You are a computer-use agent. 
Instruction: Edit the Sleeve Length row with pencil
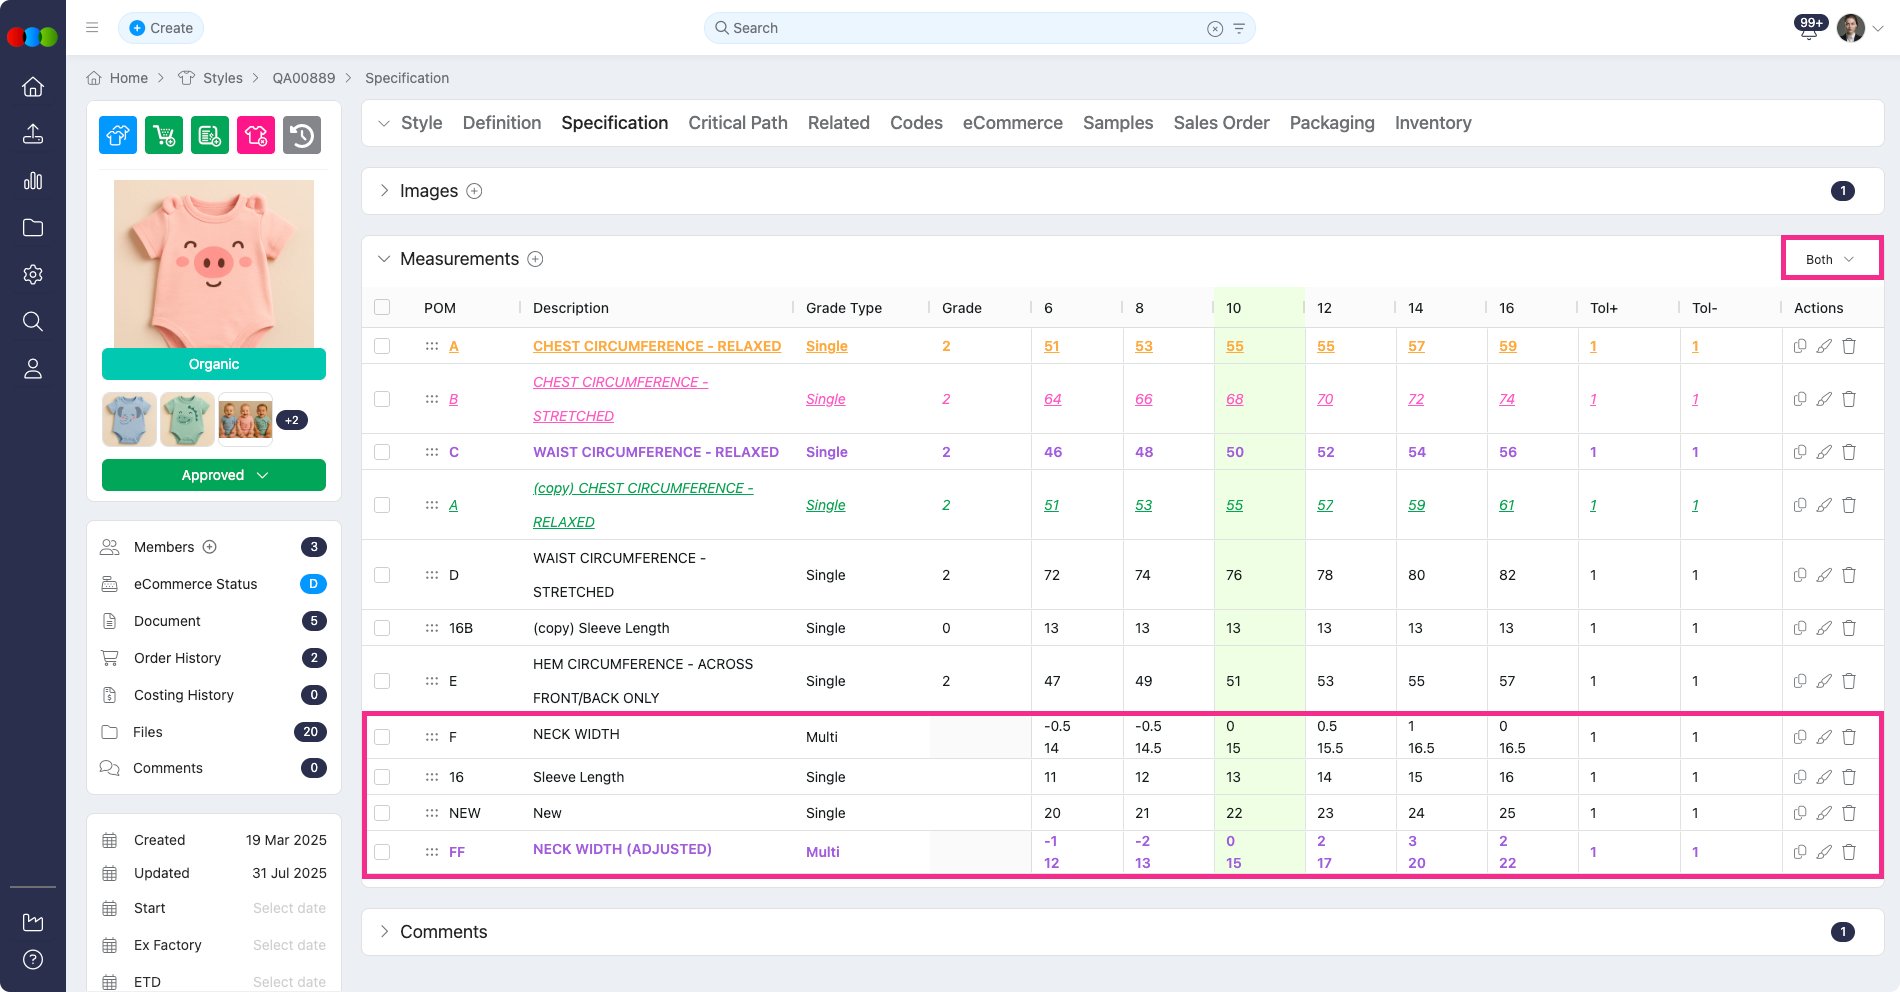(1824, 777)
